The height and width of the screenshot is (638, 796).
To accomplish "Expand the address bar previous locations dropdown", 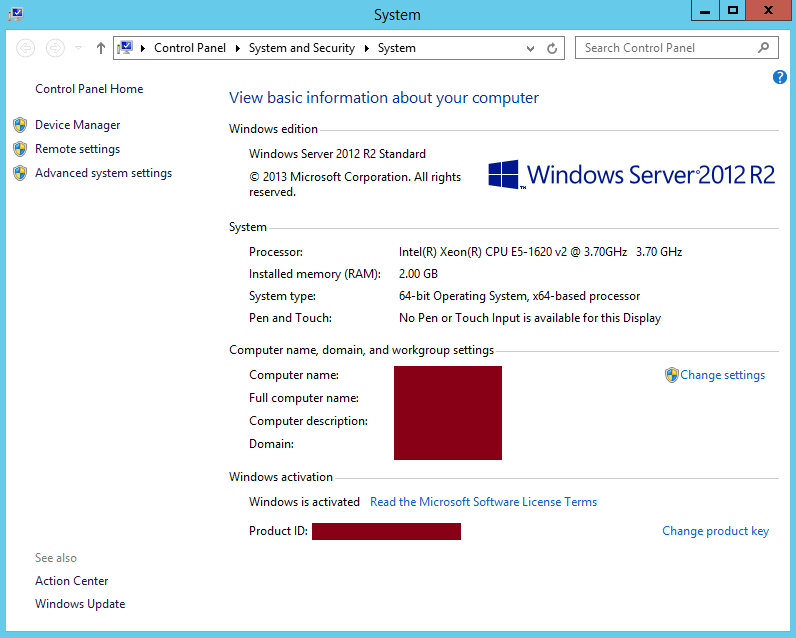I will point(531,48).
